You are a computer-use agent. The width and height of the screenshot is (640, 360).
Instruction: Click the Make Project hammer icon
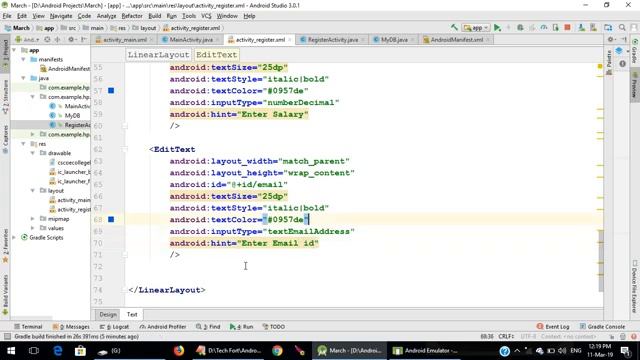454,27
